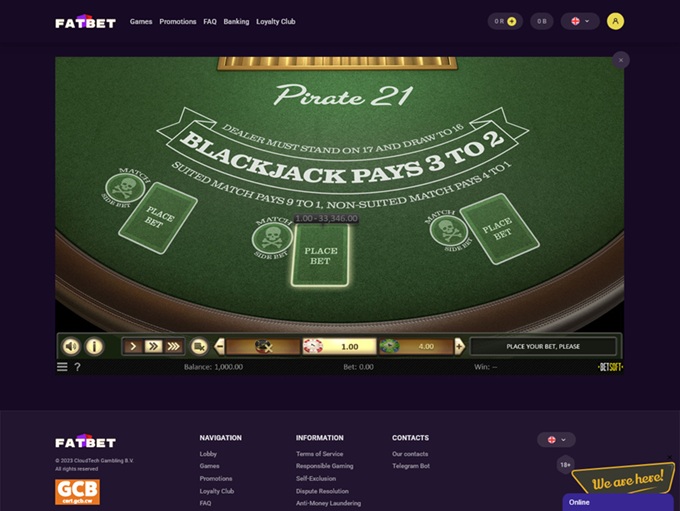Decrease chip value with minus arrow
Image resolution: width=680 pixels, height=511 pixels.
tap(219, 346)
